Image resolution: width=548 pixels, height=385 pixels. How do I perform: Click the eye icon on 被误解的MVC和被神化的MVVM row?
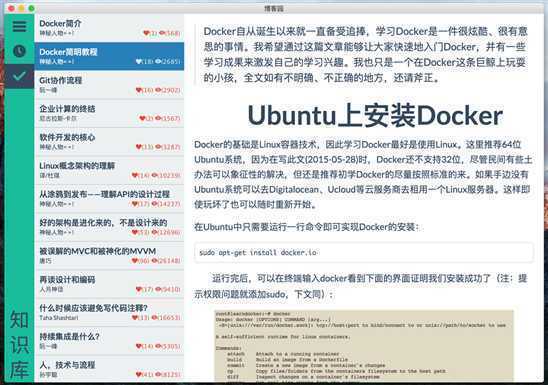[x=154, y=261]
